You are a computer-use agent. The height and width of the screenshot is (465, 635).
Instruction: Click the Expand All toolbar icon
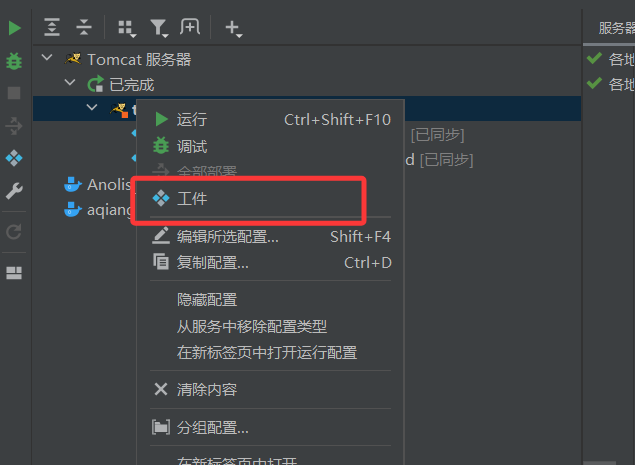pyautogui.click(x=52, y=27)
